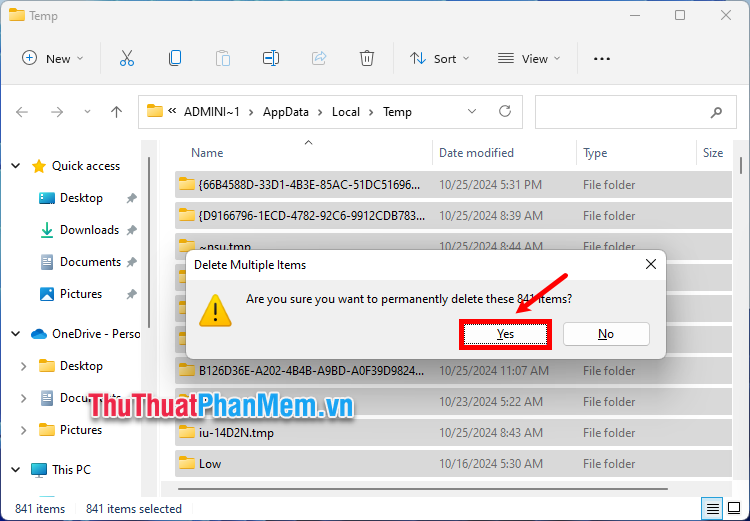This screenshot has width=750, height=521.
Task: Expand the OneDrive Pictures folder
Action: click(x=23, y=430)
